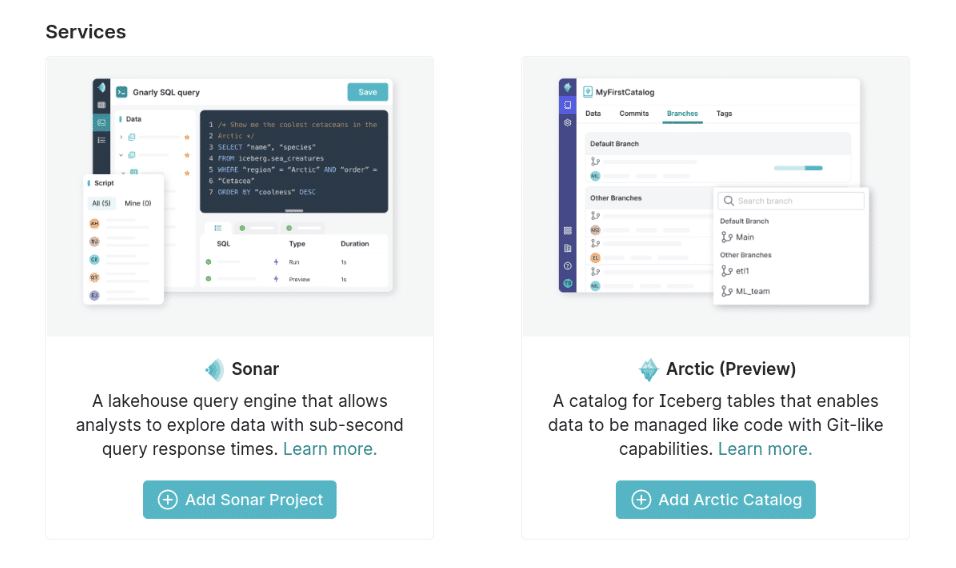Click plus icon in Add Sonar Project
The image size is (956, 568).
point(168,500)
